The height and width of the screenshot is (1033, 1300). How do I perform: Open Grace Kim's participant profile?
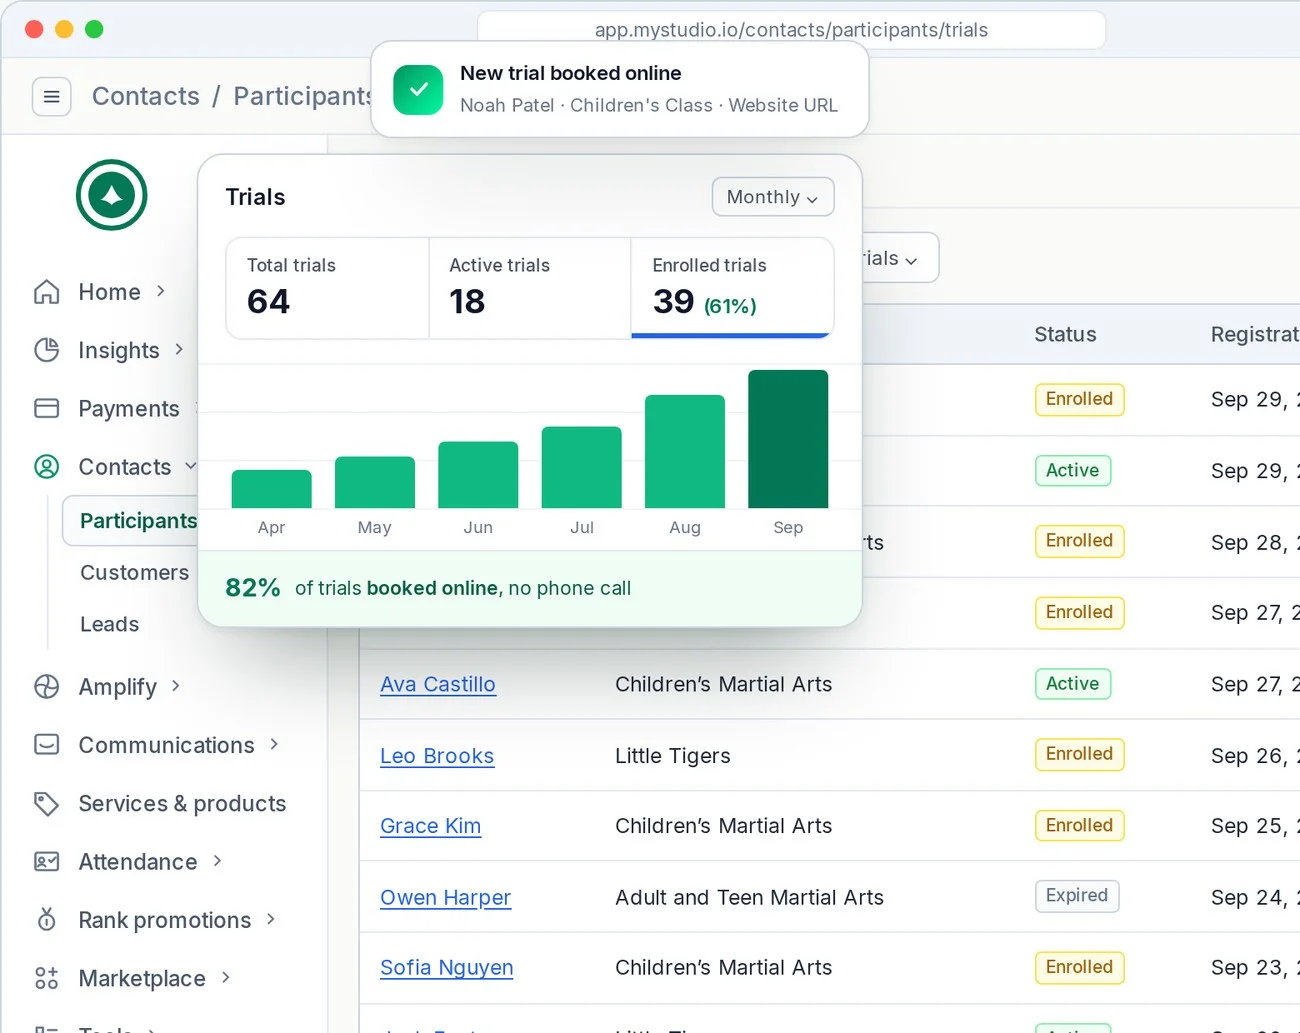(431, 827)
